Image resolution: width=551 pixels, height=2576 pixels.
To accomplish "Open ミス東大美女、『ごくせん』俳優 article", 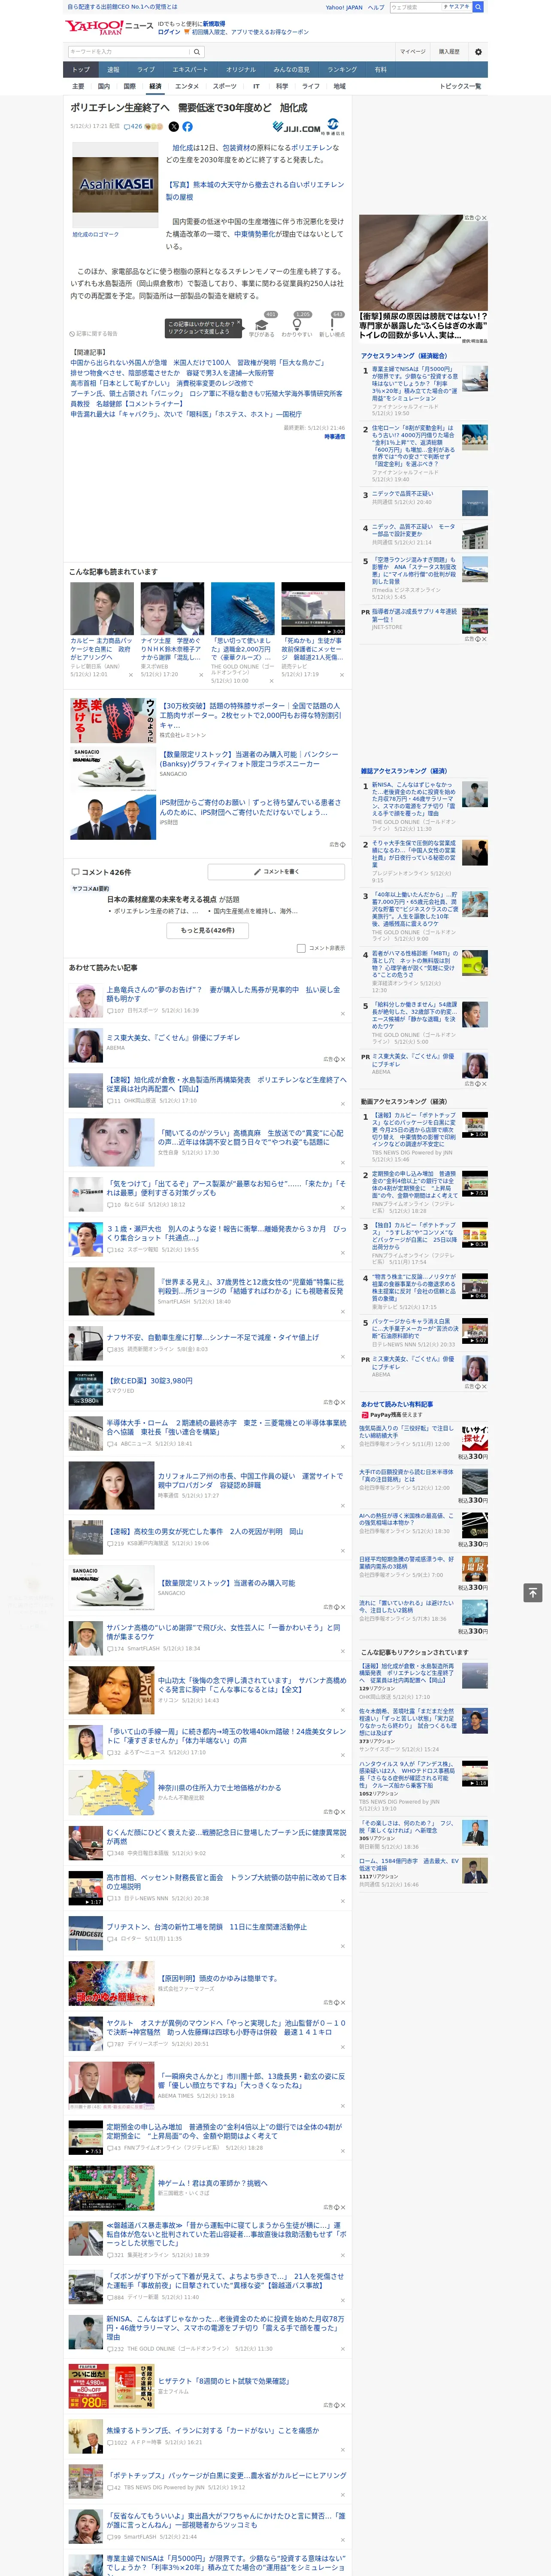I will coord(173,1038).
